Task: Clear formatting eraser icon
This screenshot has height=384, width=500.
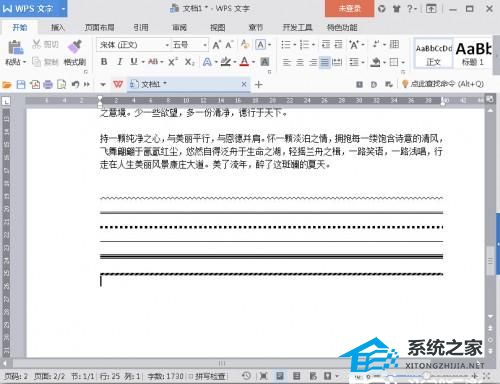Action: coord(245,44)
